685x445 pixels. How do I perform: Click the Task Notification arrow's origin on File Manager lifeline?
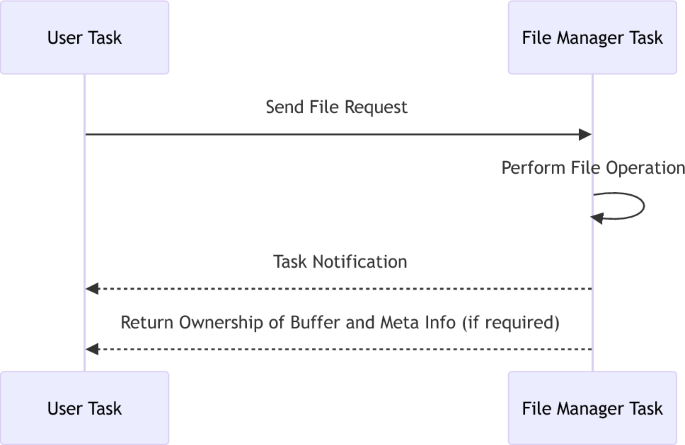592,289
